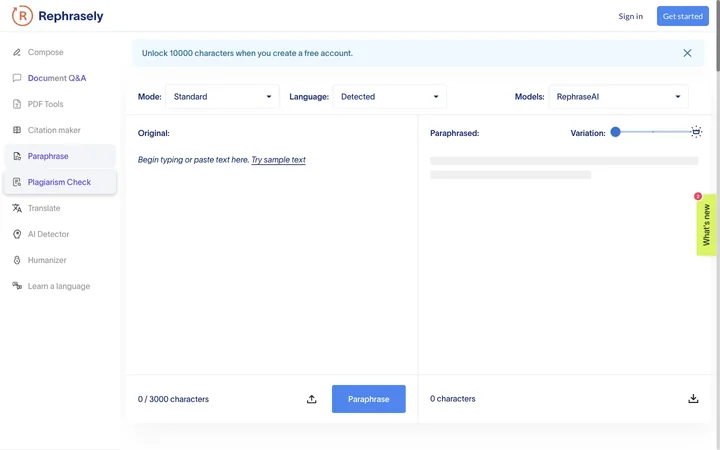The height and width of the screenshot is (450, 720).
Task: Open Document Q&A in the sidebar
Action: (60, 78)
